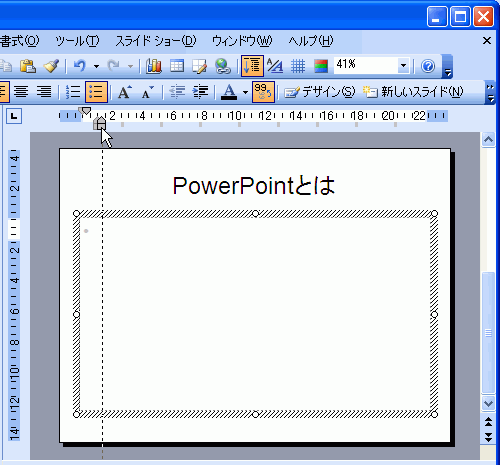
Task: Open the Tables and Borders tool
Action: tap(199, 66)
